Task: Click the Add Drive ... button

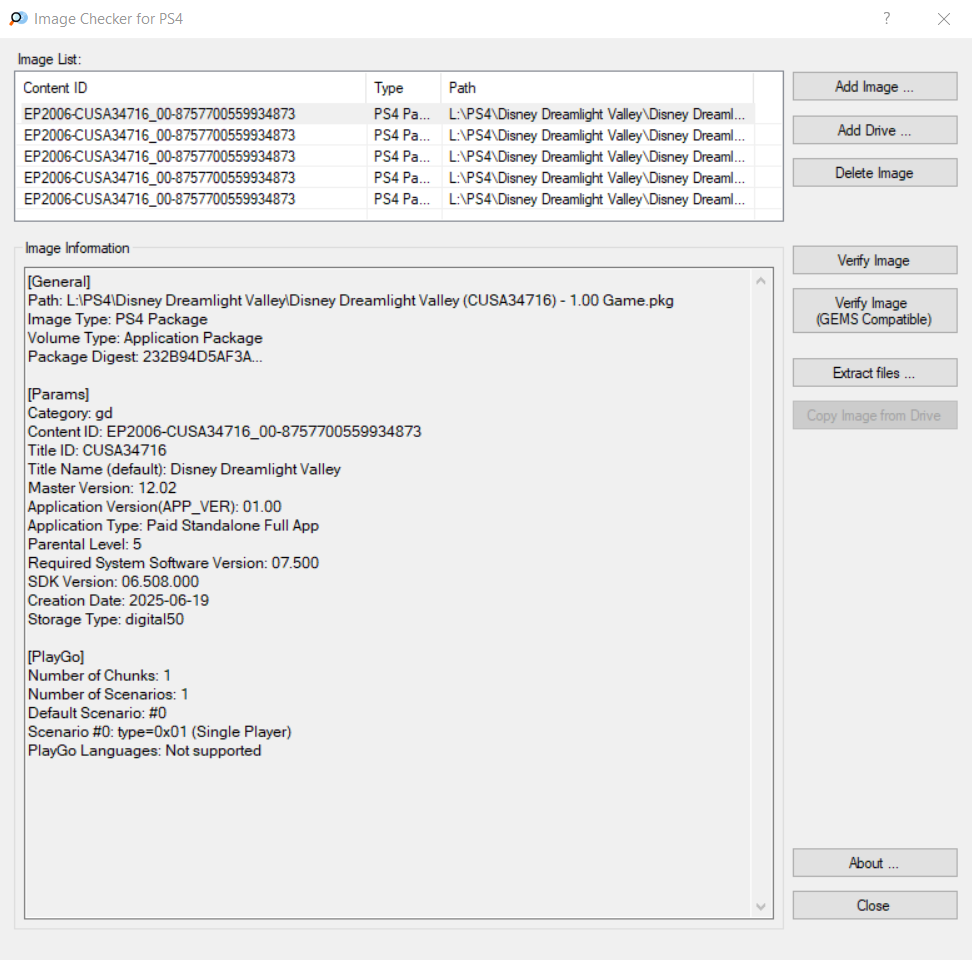Action: [x=874, y=130]
